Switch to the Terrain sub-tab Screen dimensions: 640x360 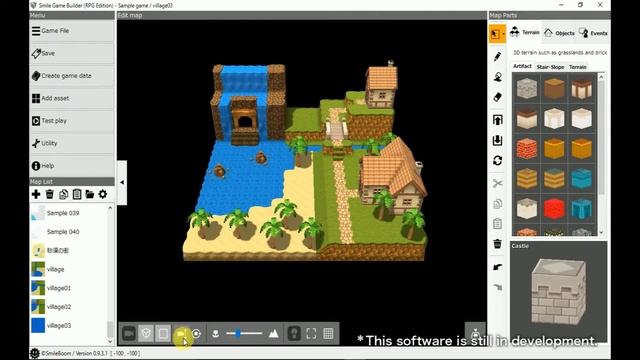point(578,67)
